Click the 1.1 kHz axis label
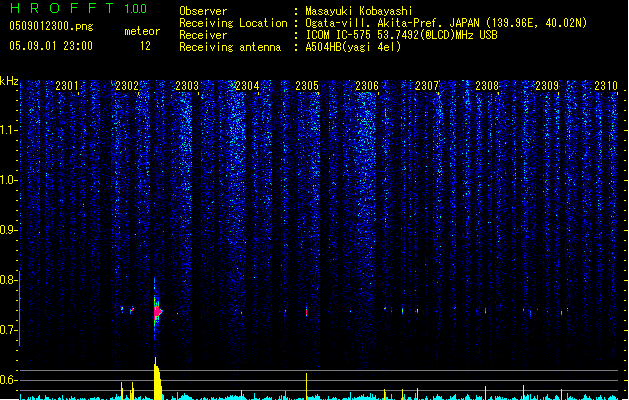The image size is (629, 400). (9, 130)
